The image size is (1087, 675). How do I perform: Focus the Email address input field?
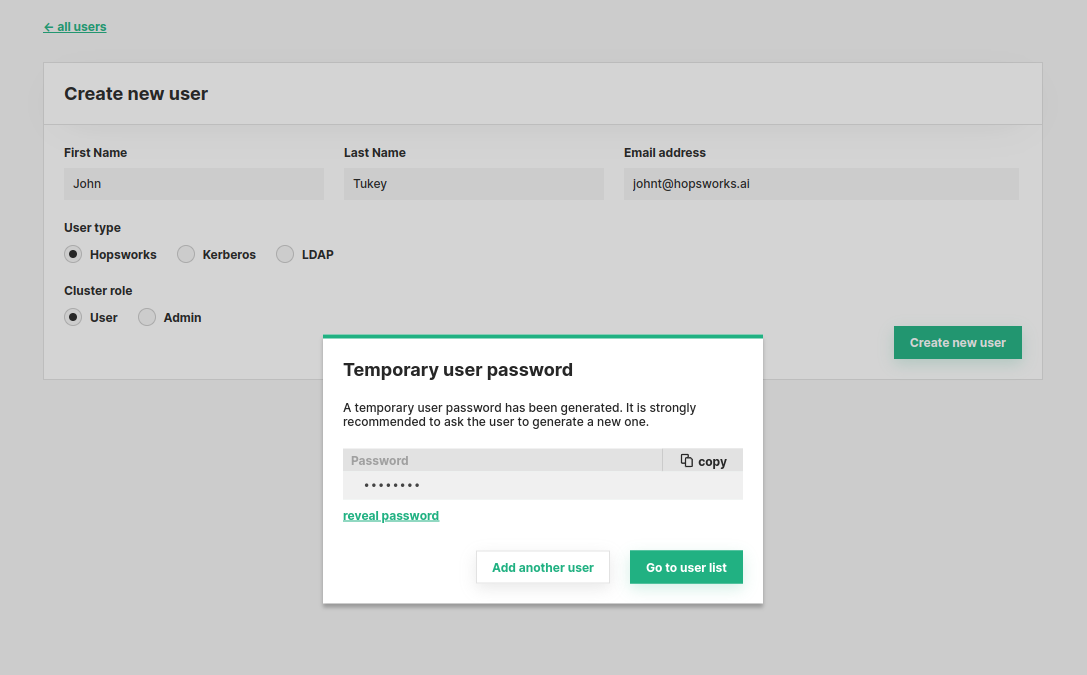(x=821, y=184)
